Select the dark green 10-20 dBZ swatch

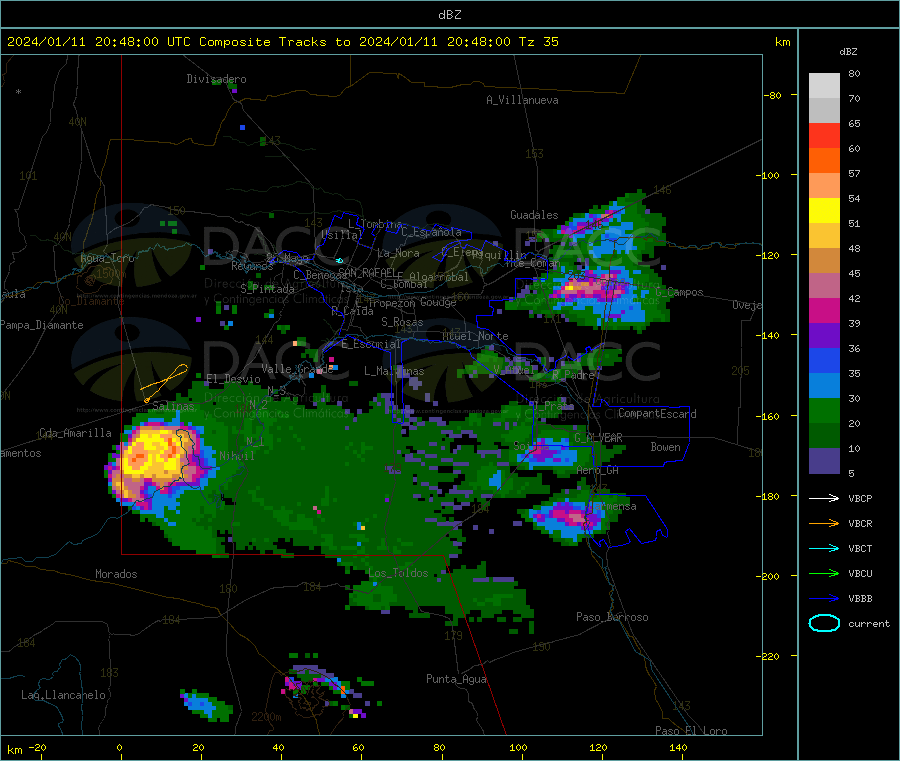(x=824, y=436)
